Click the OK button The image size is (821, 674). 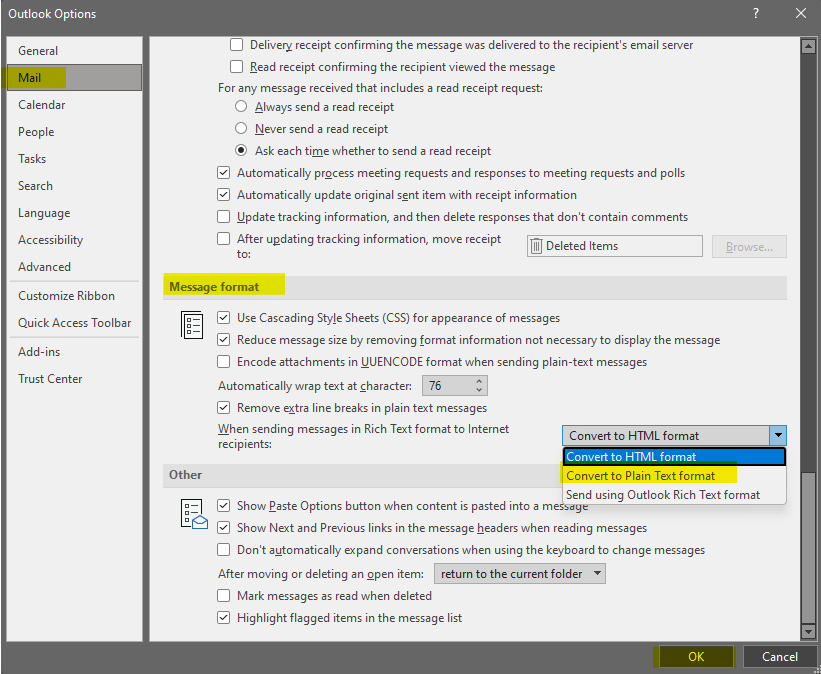696,657
